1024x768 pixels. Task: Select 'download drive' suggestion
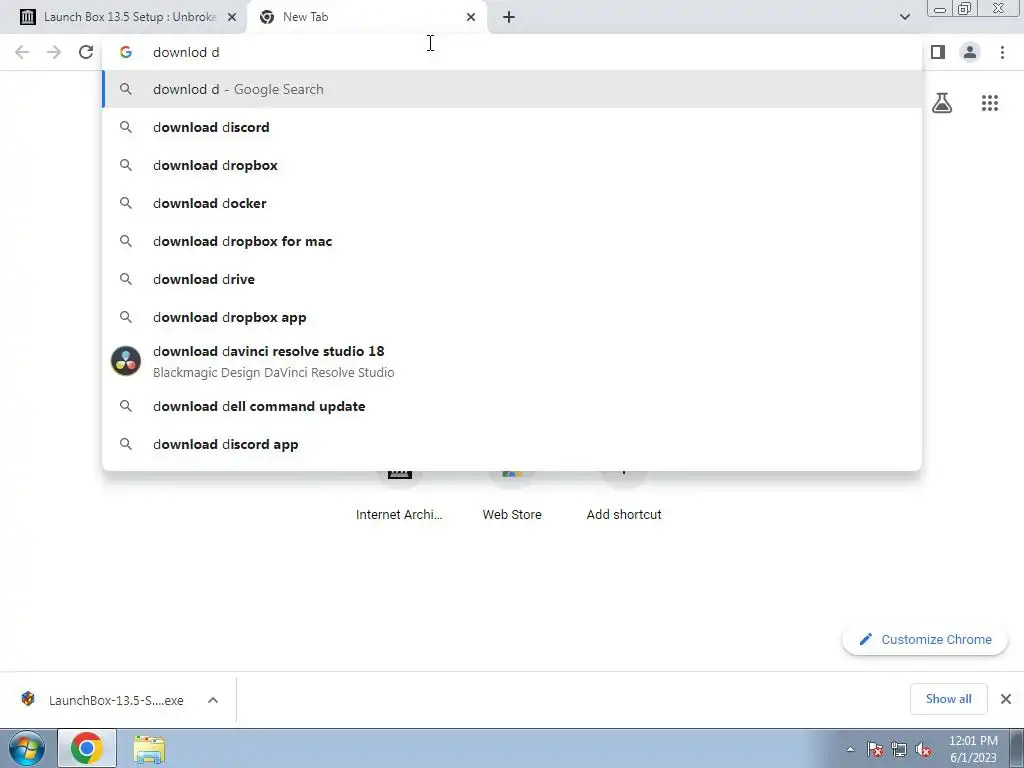(512, 279)
